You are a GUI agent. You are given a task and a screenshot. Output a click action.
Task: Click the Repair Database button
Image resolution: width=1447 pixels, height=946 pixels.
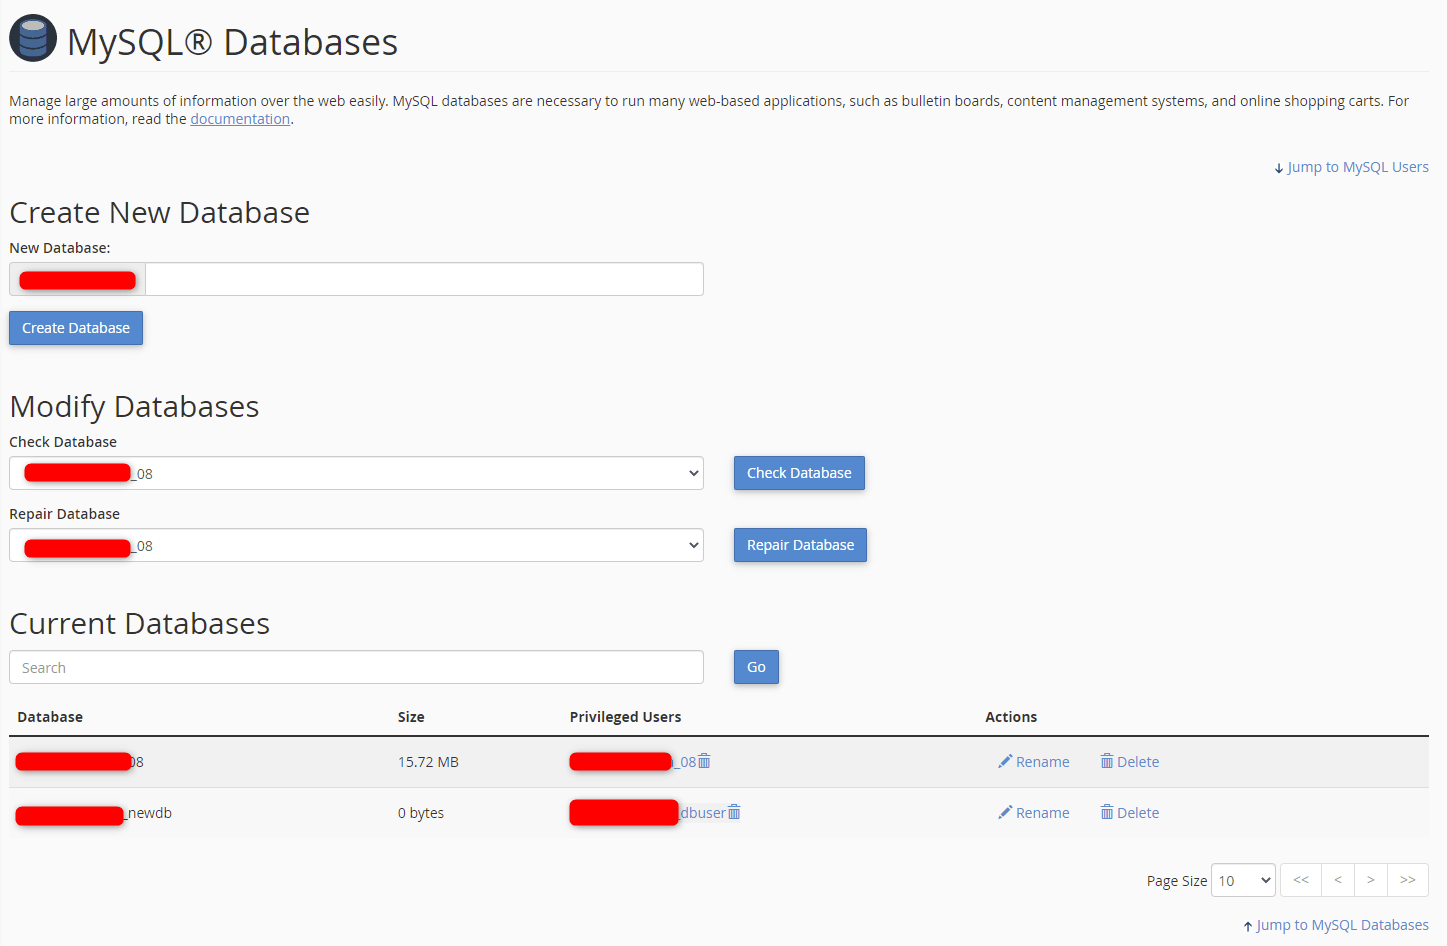(x=800, y=545)
